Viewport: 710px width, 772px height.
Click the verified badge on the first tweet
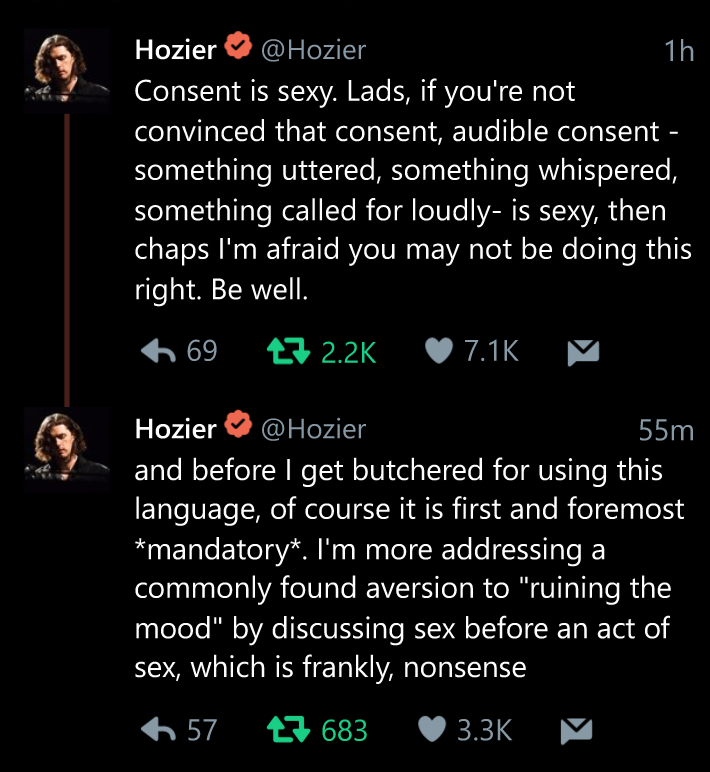[237, 48]
